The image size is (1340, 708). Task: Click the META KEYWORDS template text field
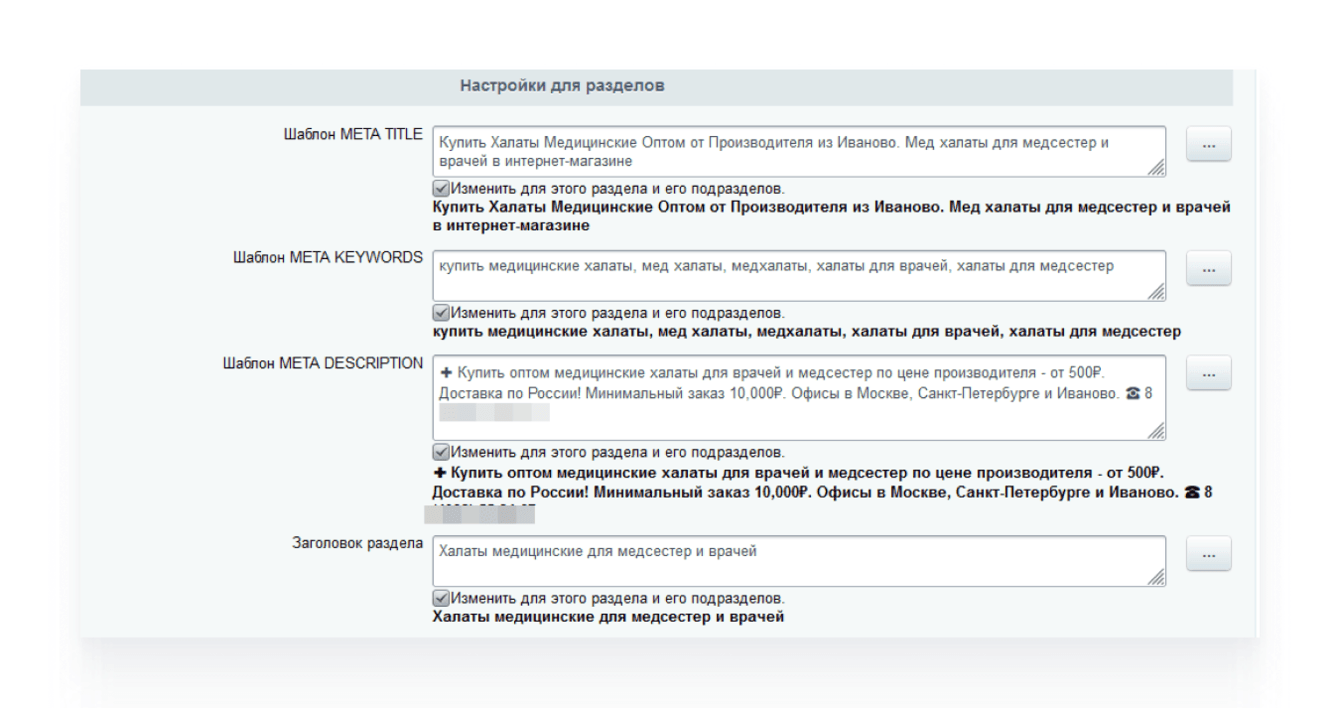tap(800, 276)
